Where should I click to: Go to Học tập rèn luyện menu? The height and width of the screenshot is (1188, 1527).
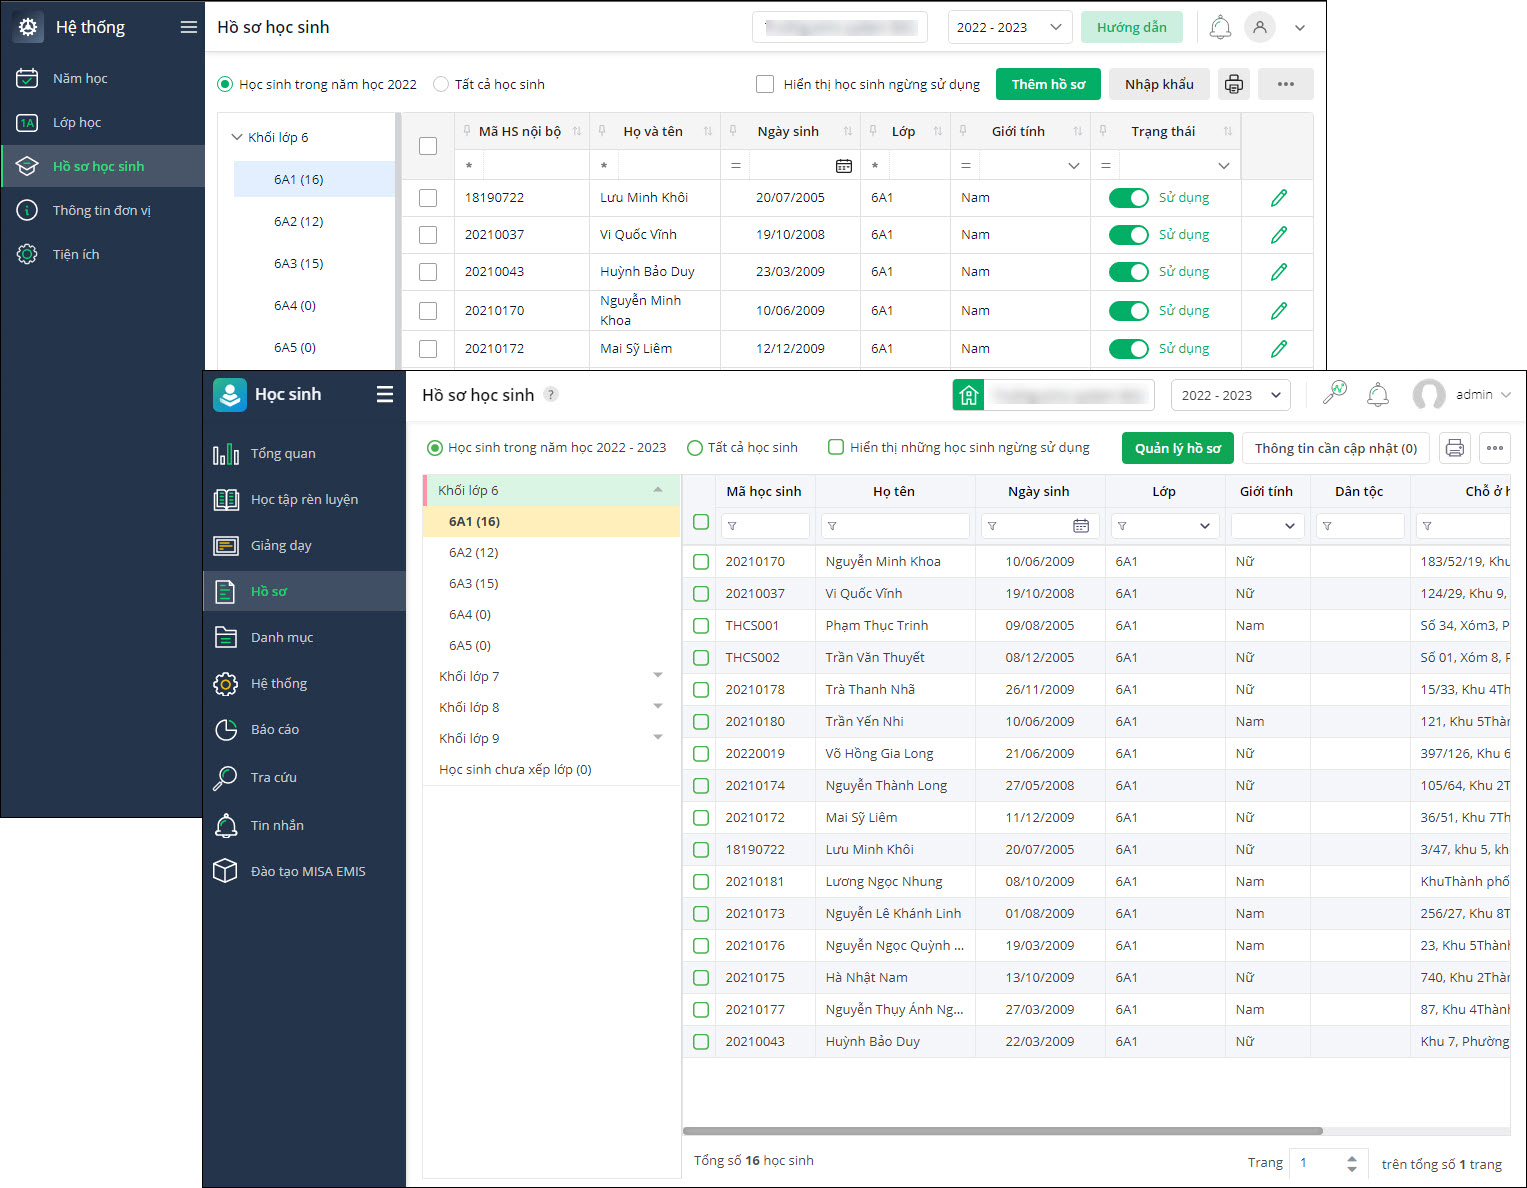click(x=304, y=499)
